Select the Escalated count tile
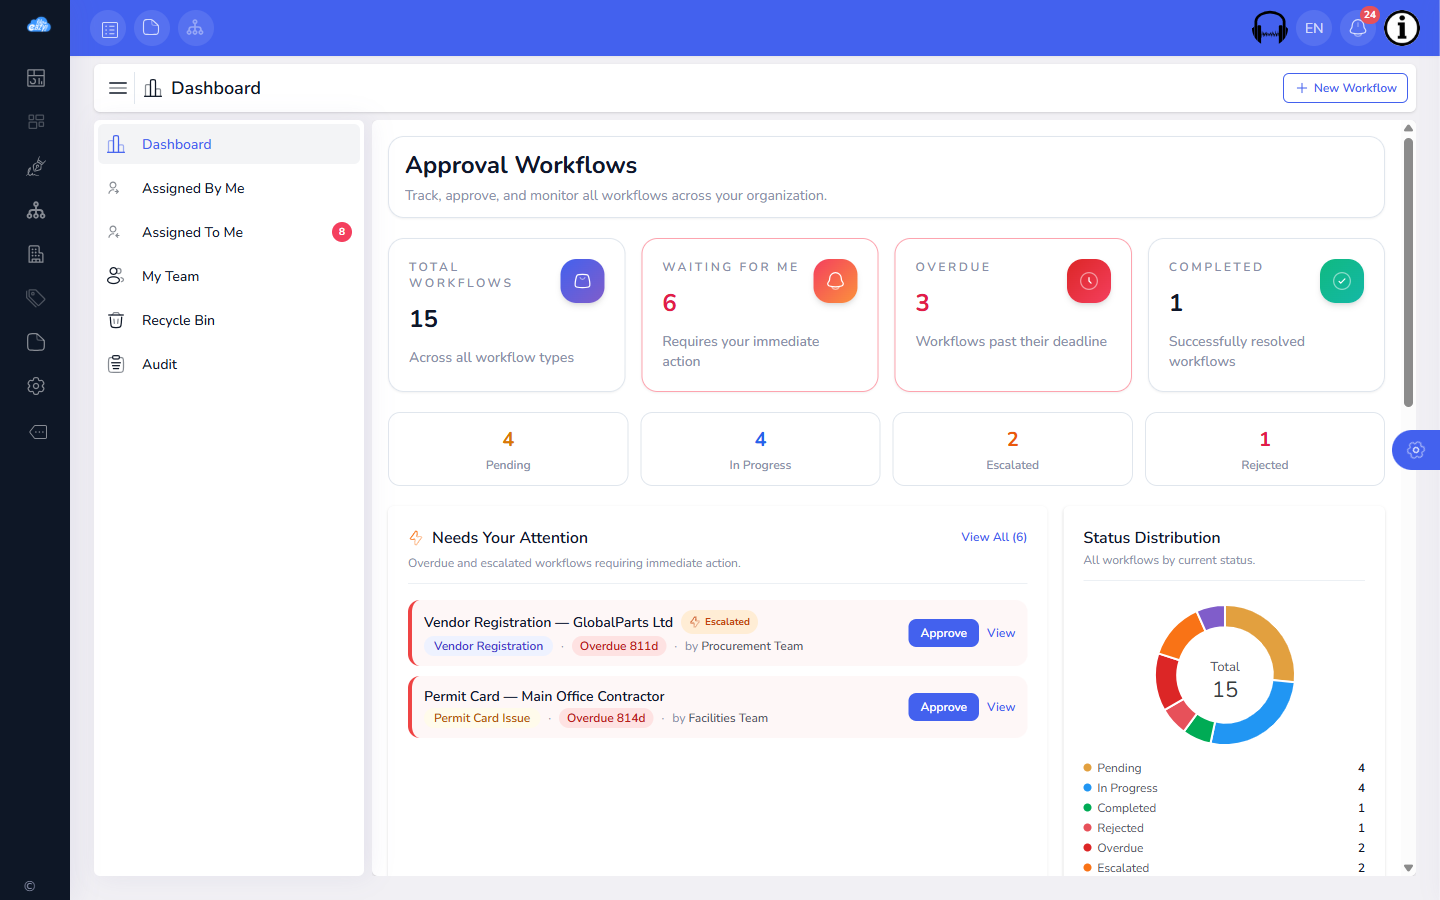Viewport: 1440px width, 900px height. tap(1013, 449)
